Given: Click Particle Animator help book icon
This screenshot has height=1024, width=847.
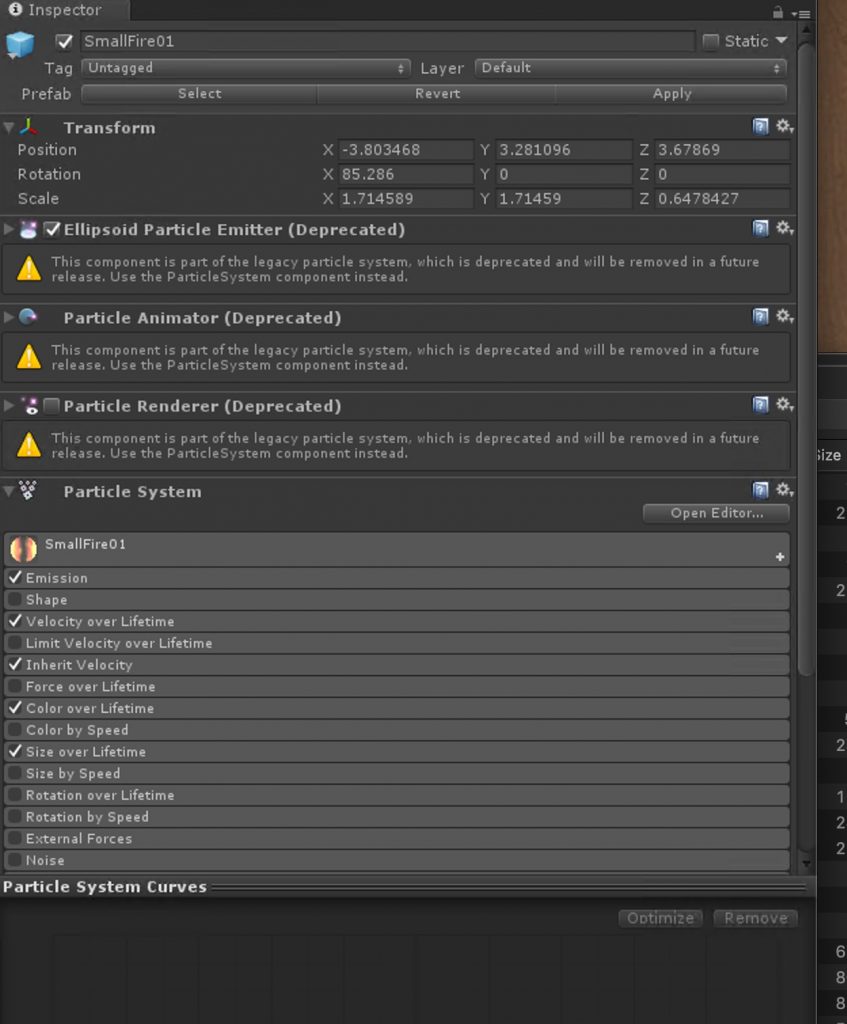Looking at the screenshot, I should click(760, 317).
